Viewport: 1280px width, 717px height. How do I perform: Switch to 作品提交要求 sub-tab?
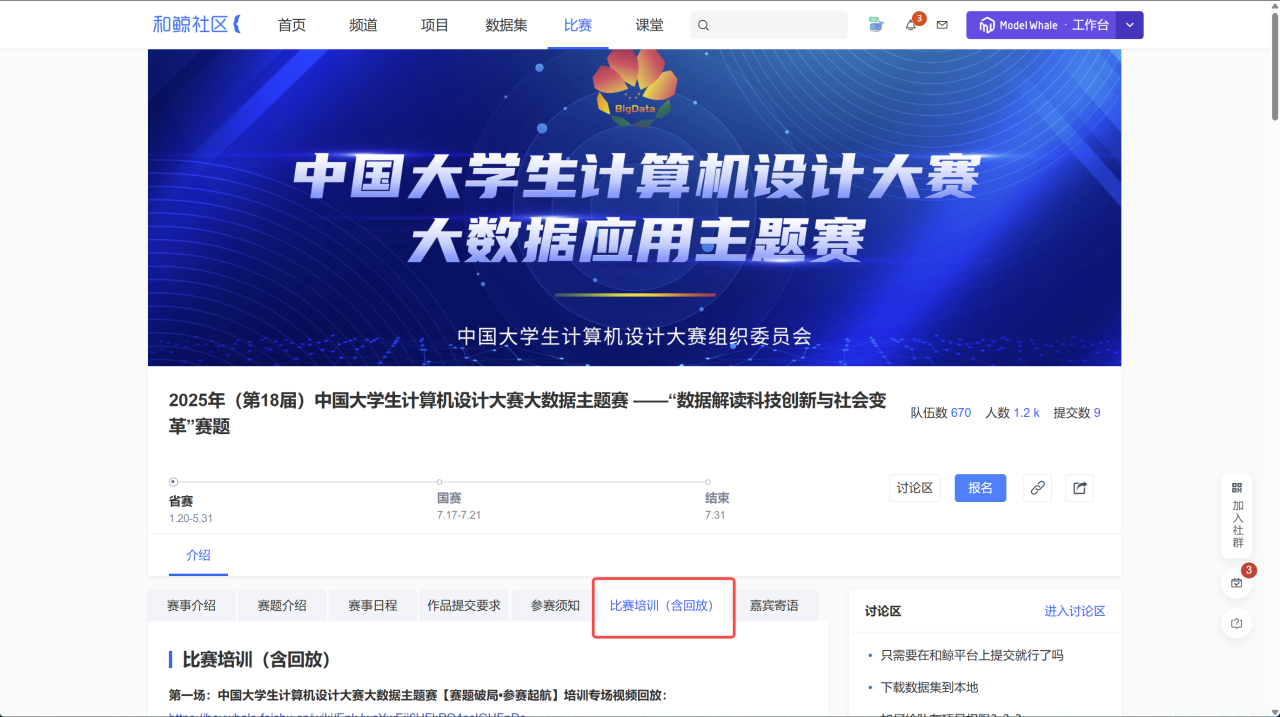pyautogui.click(x=464, y=605)
